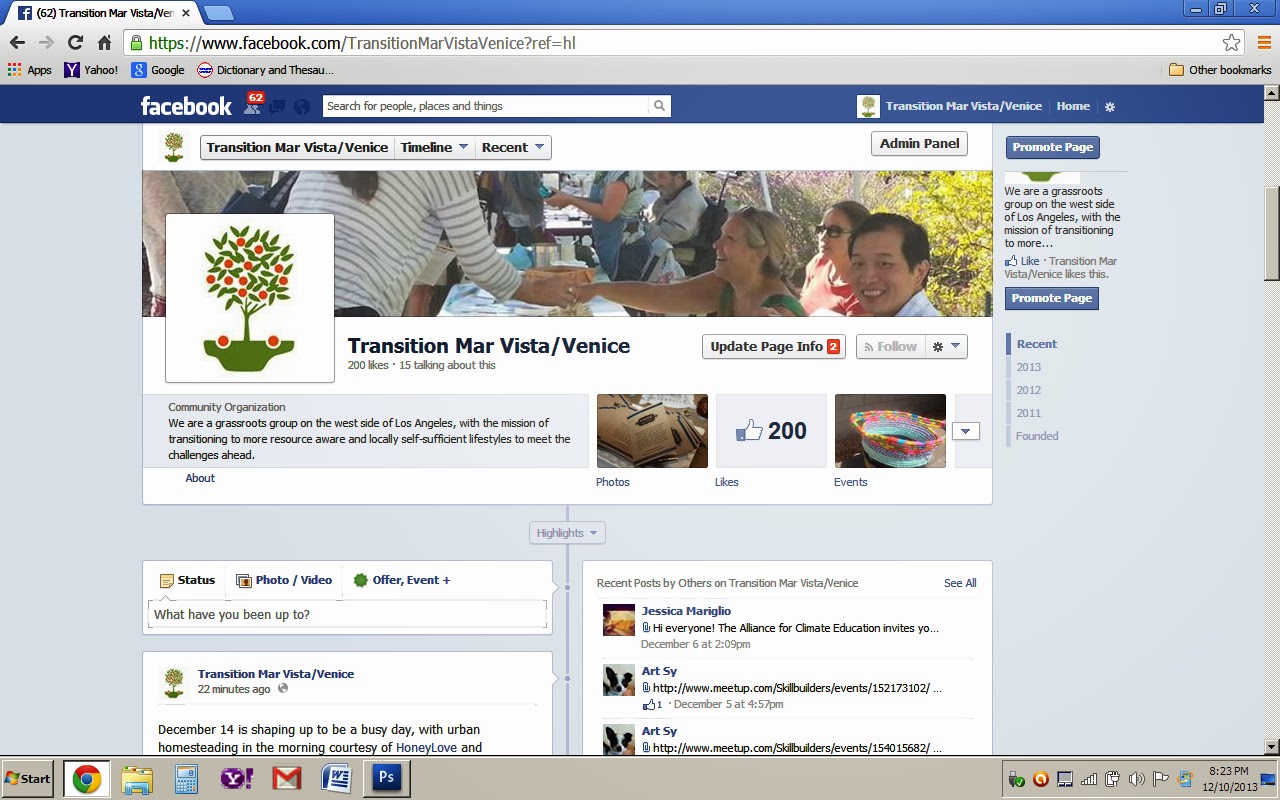Jump to 2013 in timeline nav

tap(1029, 367)
